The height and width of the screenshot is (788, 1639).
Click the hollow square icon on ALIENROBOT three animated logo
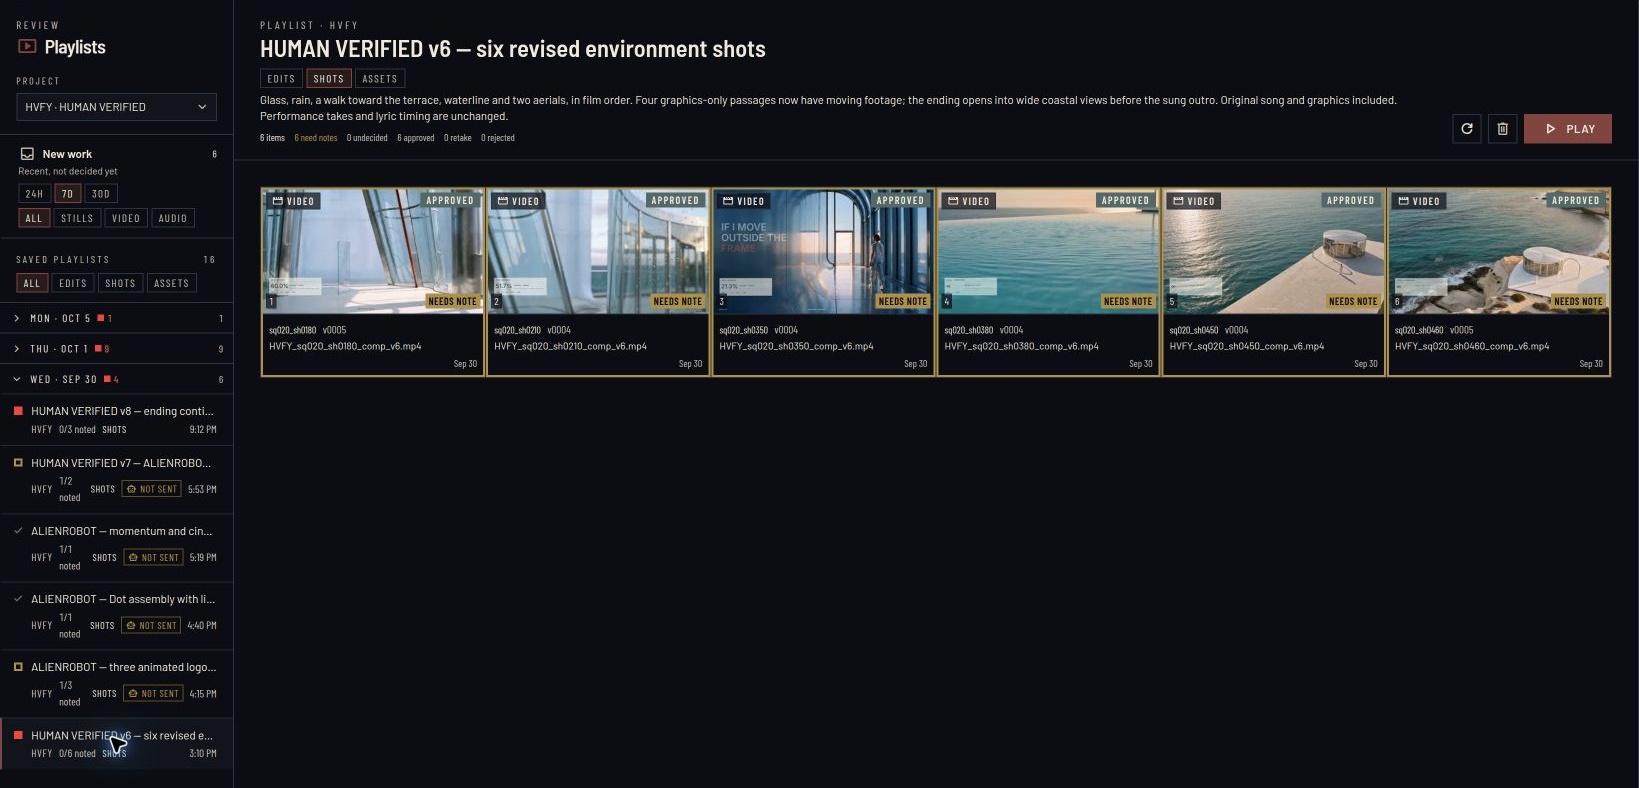pyautogui.click(x=18, y=667)
